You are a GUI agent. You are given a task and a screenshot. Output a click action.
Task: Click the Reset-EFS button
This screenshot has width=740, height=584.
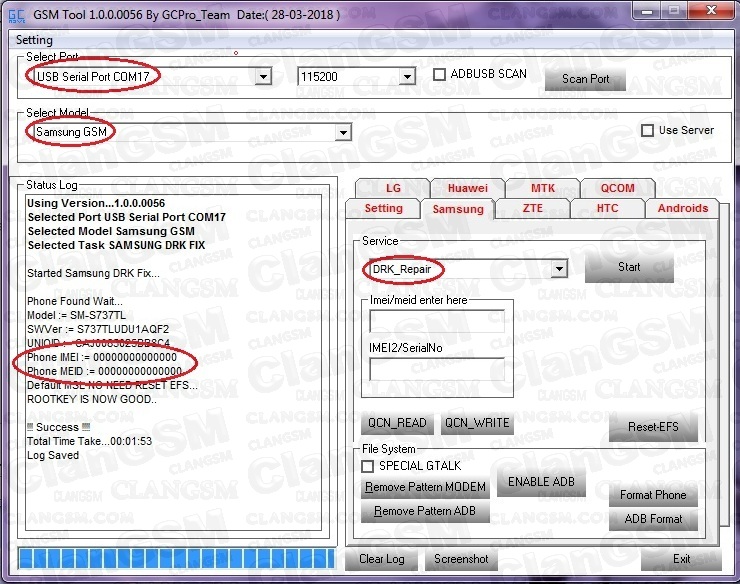(x=653, y=427)
